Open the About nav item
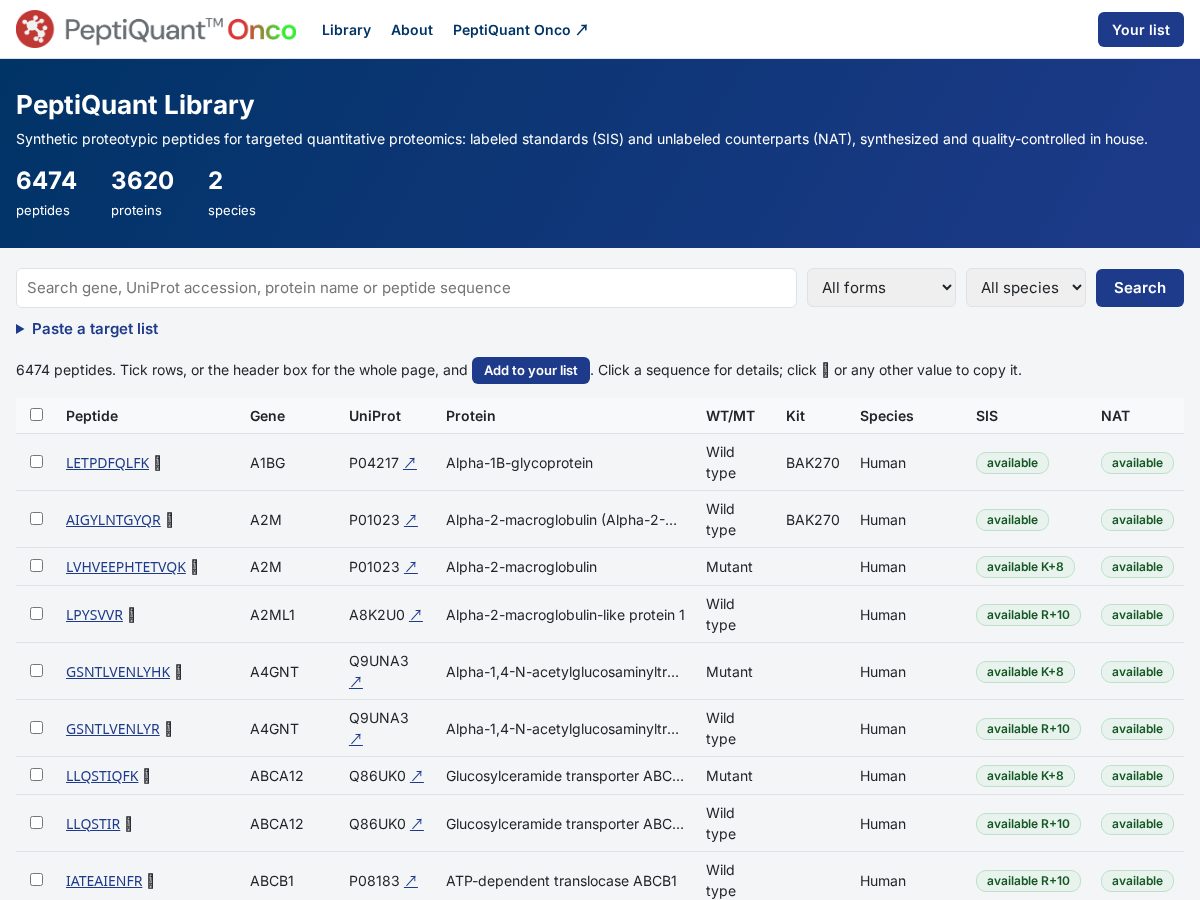 click(x=412, y=30)
